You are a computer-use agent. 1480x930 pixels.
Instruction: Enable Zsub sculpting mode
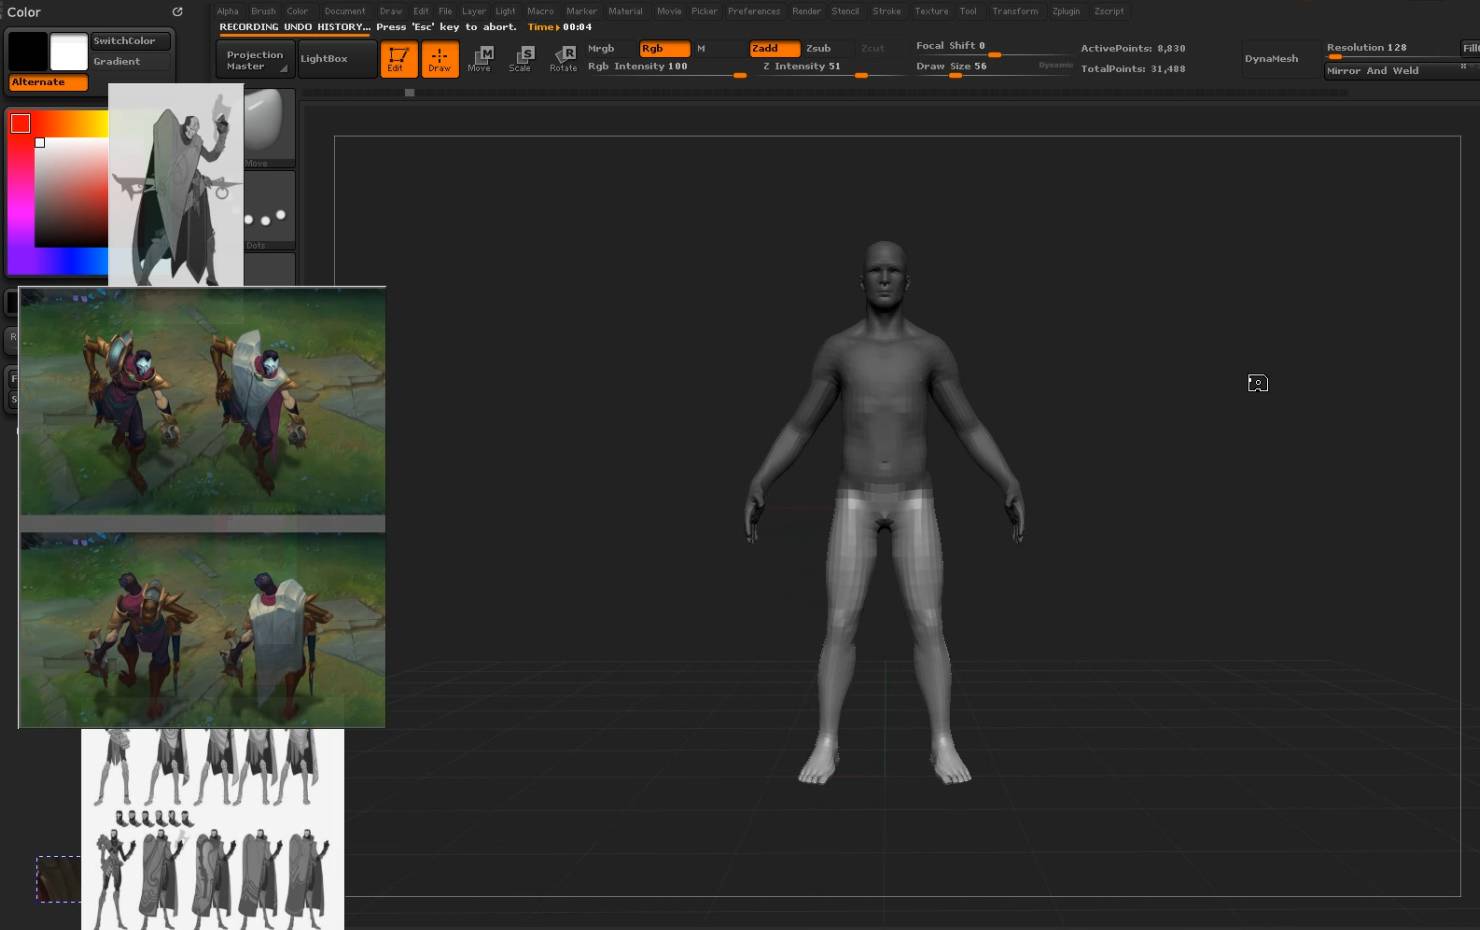[819, 48]
